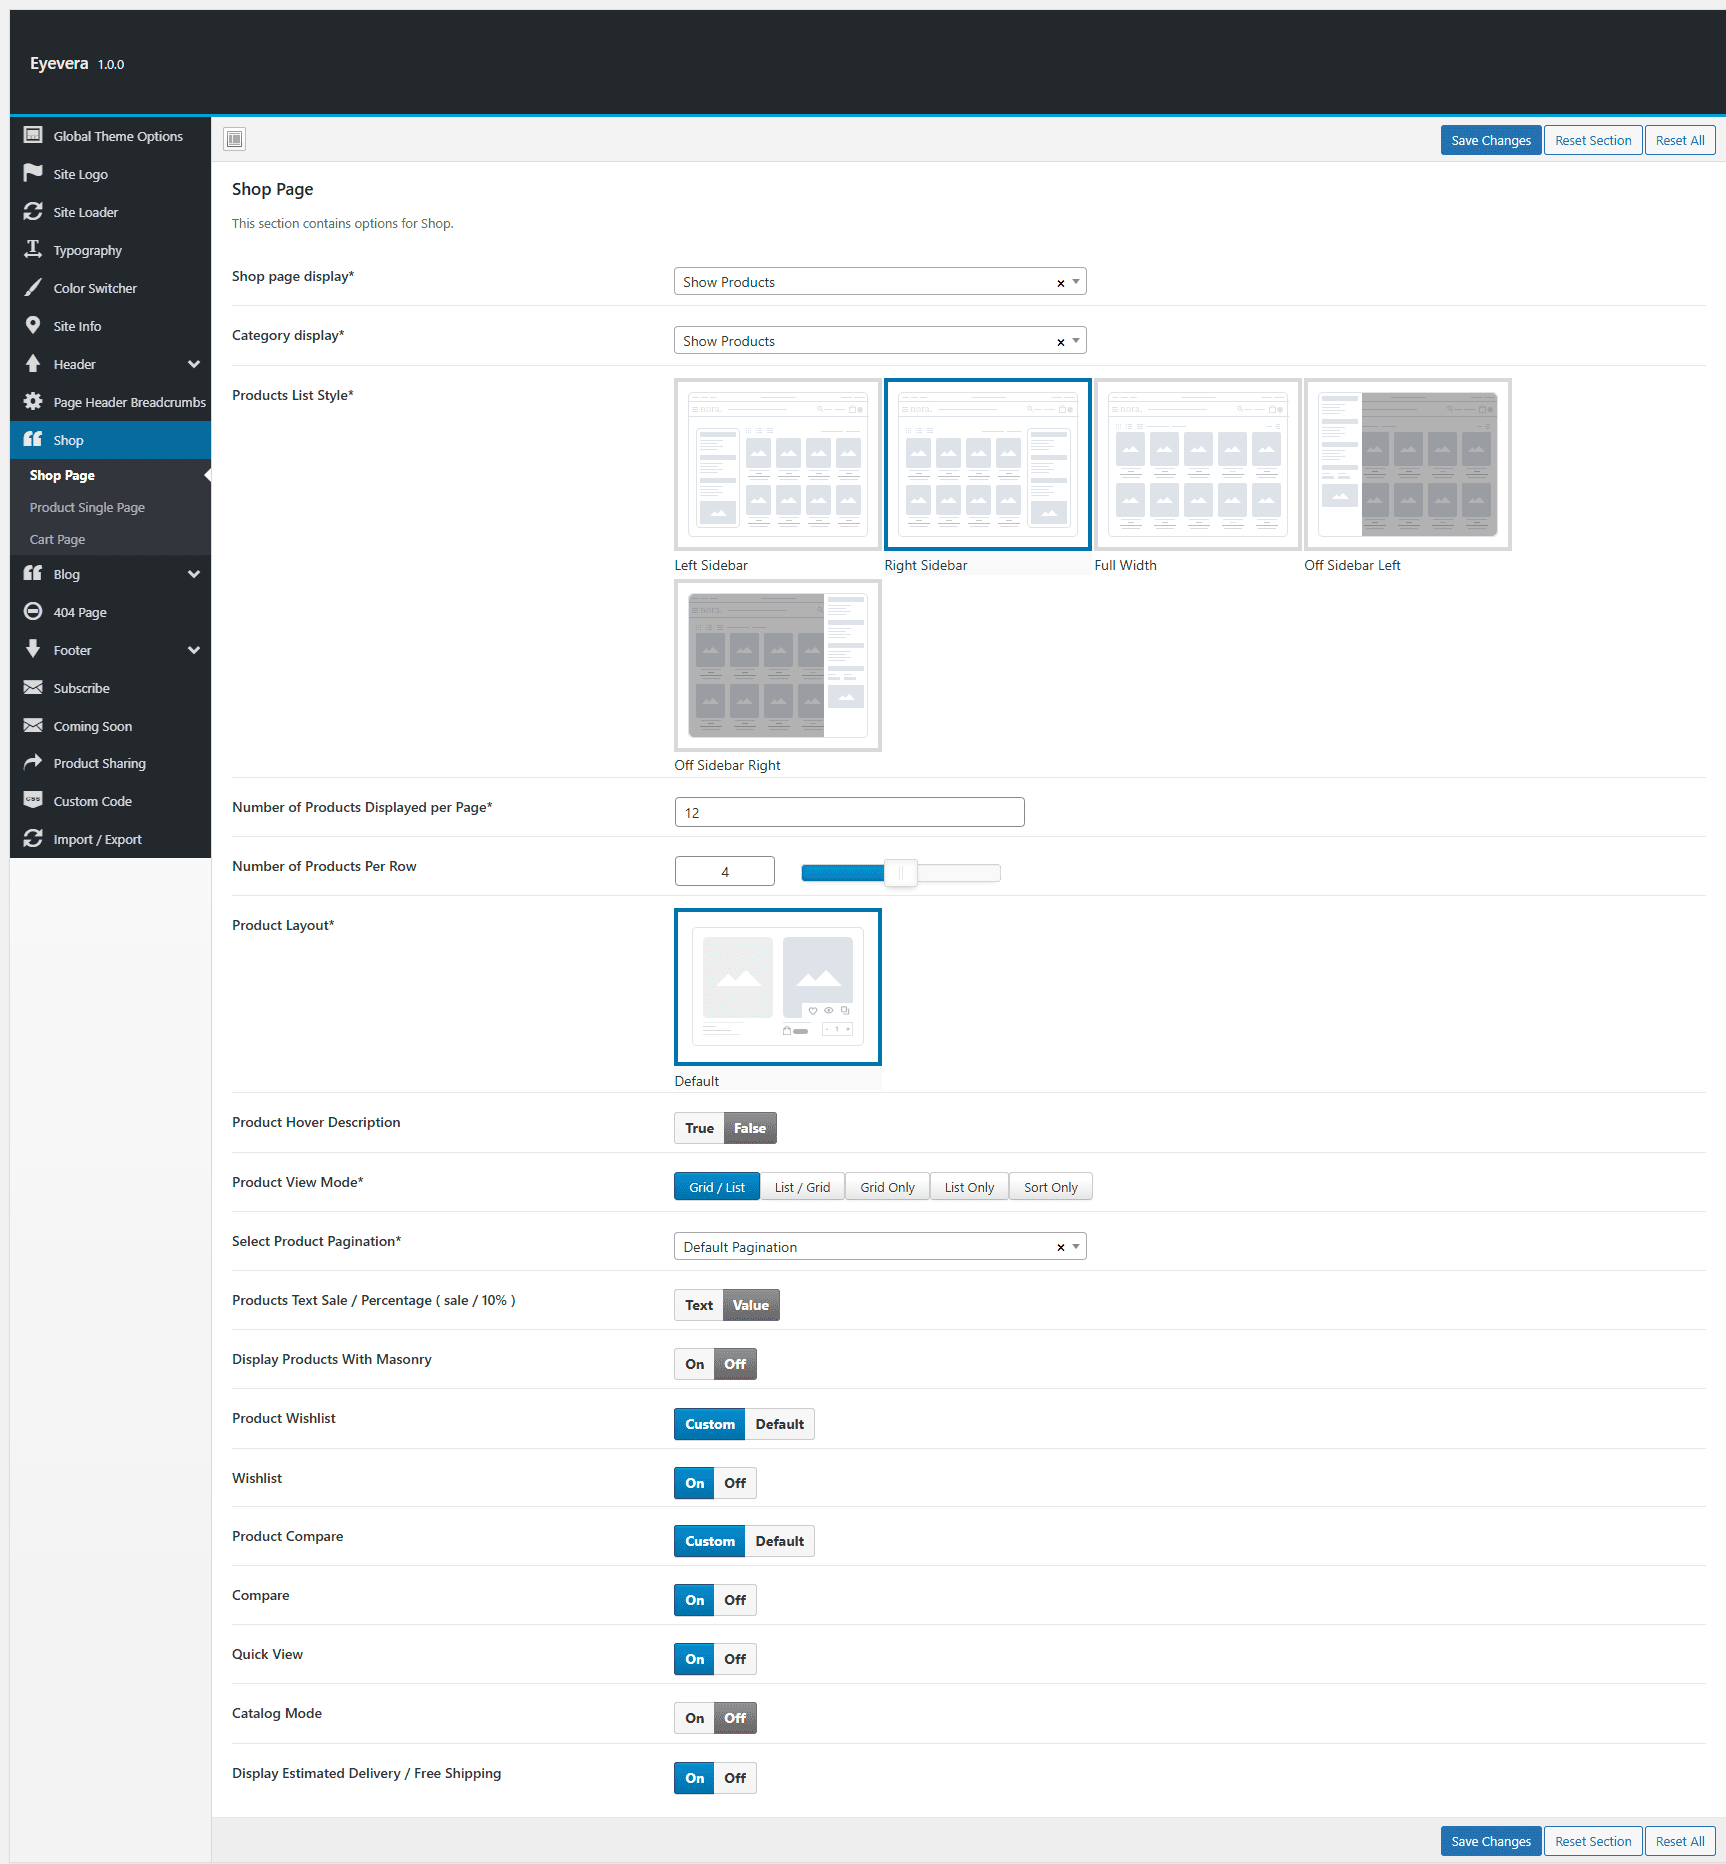
Task: Select the List Only view mode
Action: tap(969, 1187)
